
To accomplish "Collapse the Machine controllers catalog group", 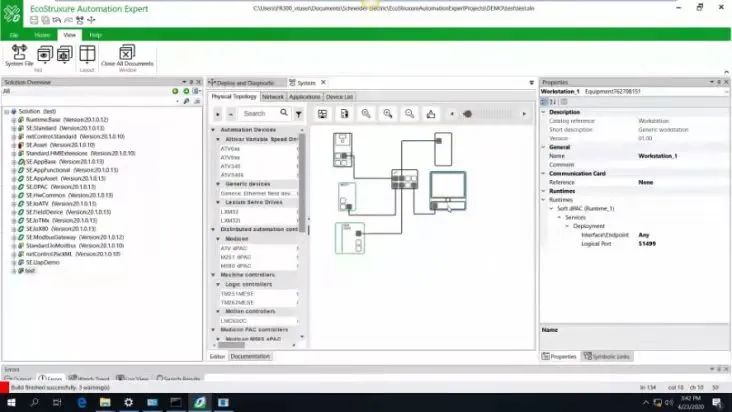I will [x=213, y=275].
